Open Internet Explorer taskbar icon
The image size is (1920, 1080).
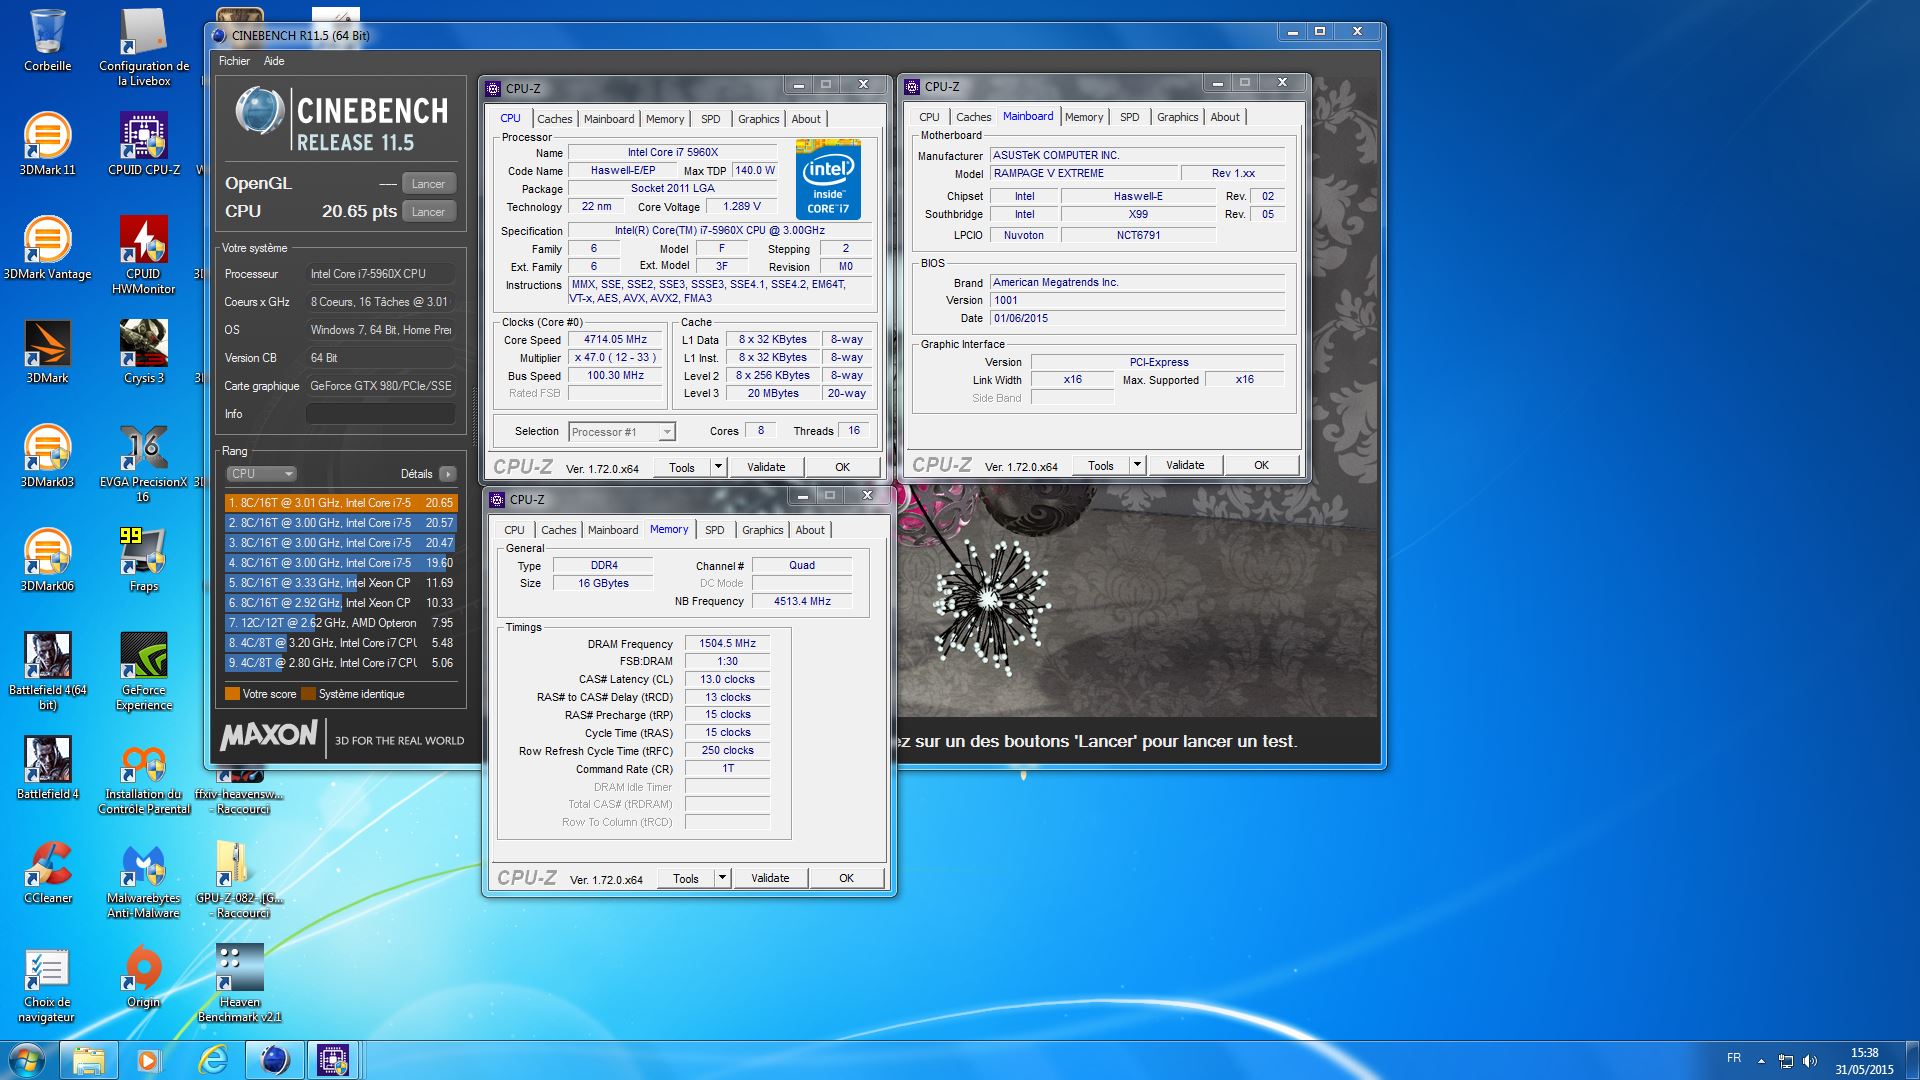click(x=213, y=1060)
